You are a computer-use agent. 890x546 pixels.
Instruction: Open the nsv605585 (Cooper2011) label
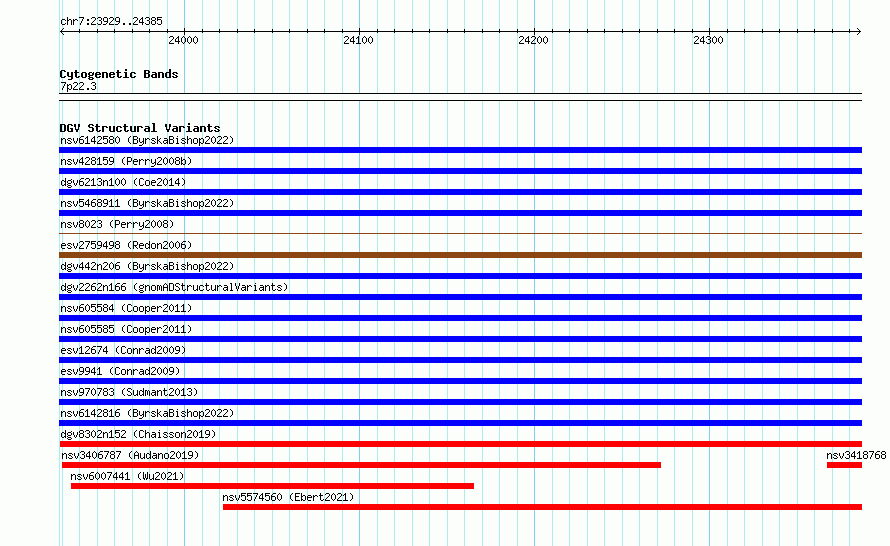[126, 329]
